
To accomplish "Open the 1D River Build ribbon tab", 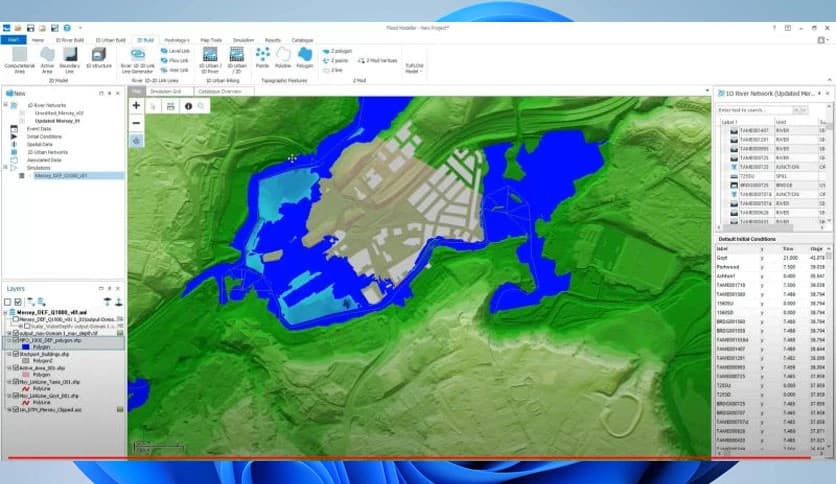I will pos(70,40).
